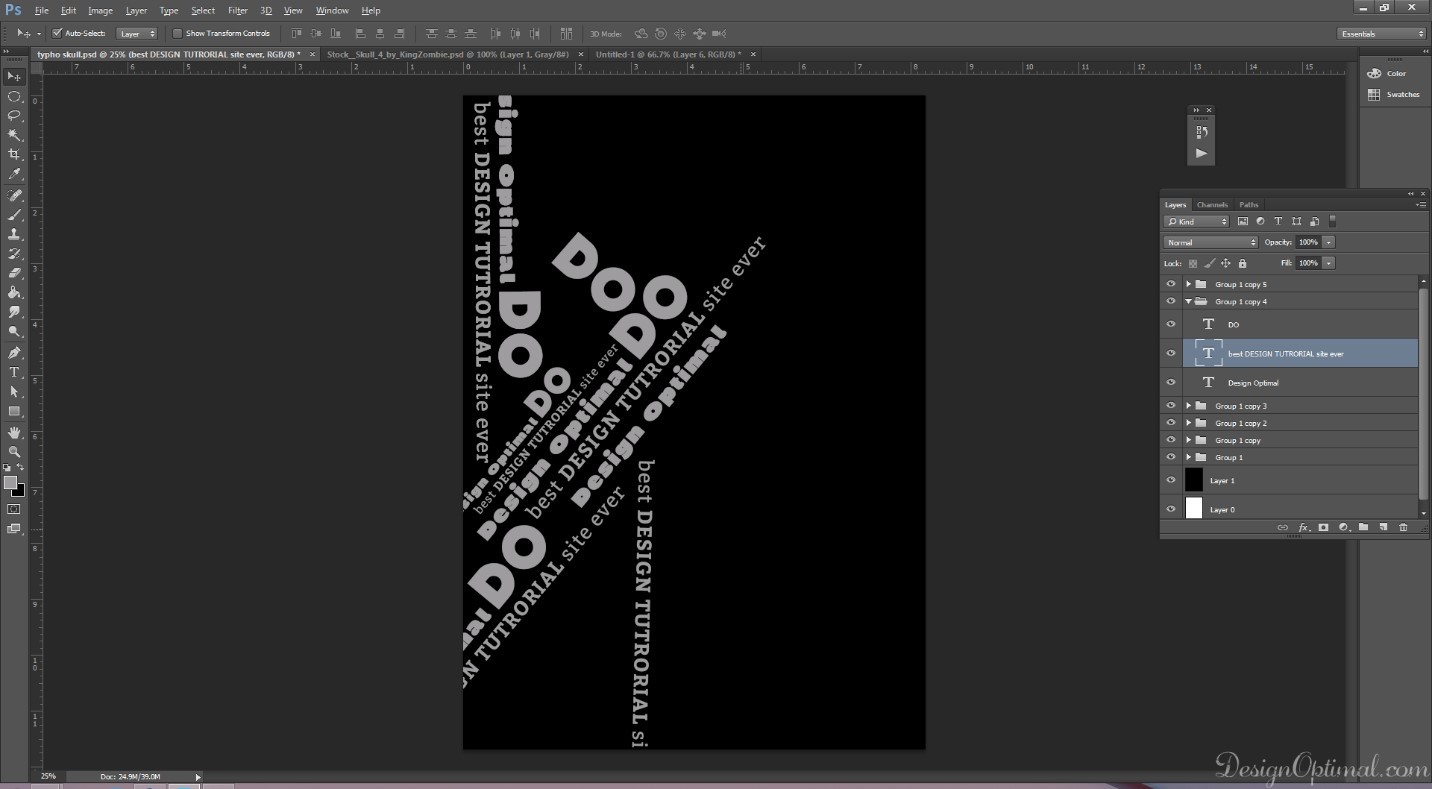Create a new layer with the page icon
This screenshot has height=789, width=1432.
point(1383,527)
